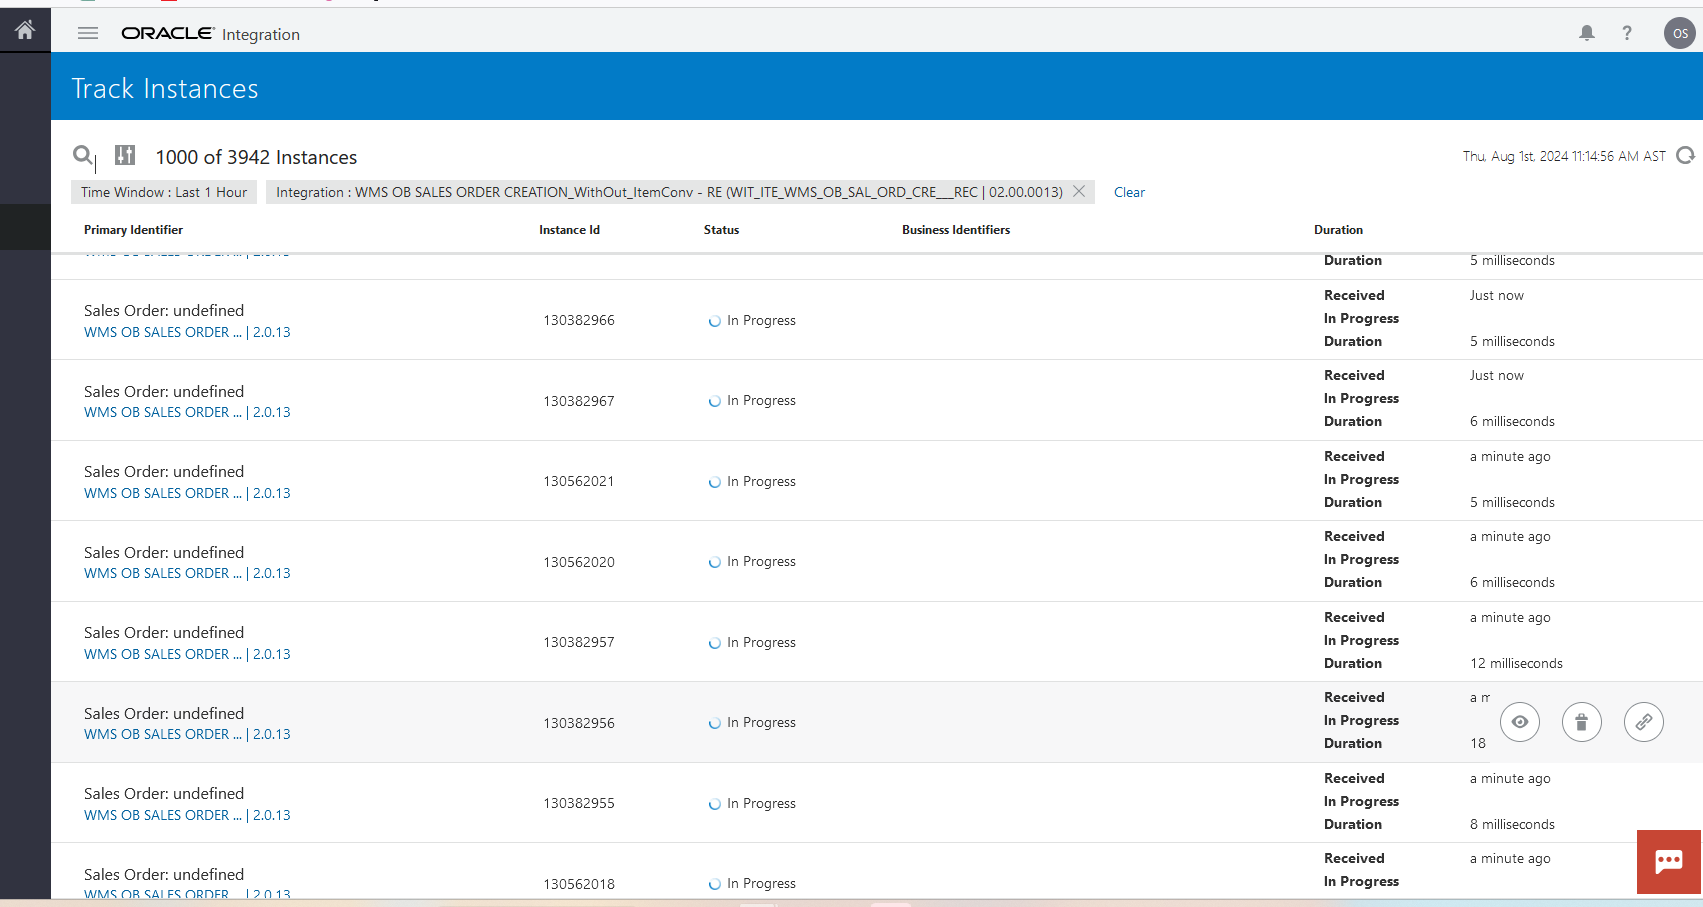Click the Home icon in sidebar
The height and width of the screenshot is (907, 1703).
click(x=25, y=30)
